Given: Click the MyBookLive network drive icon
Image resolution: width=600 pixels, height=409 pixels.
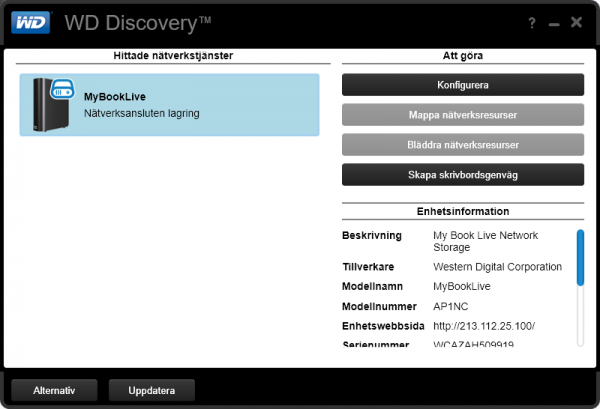Looking at the screenshot, I should [50, 104].
